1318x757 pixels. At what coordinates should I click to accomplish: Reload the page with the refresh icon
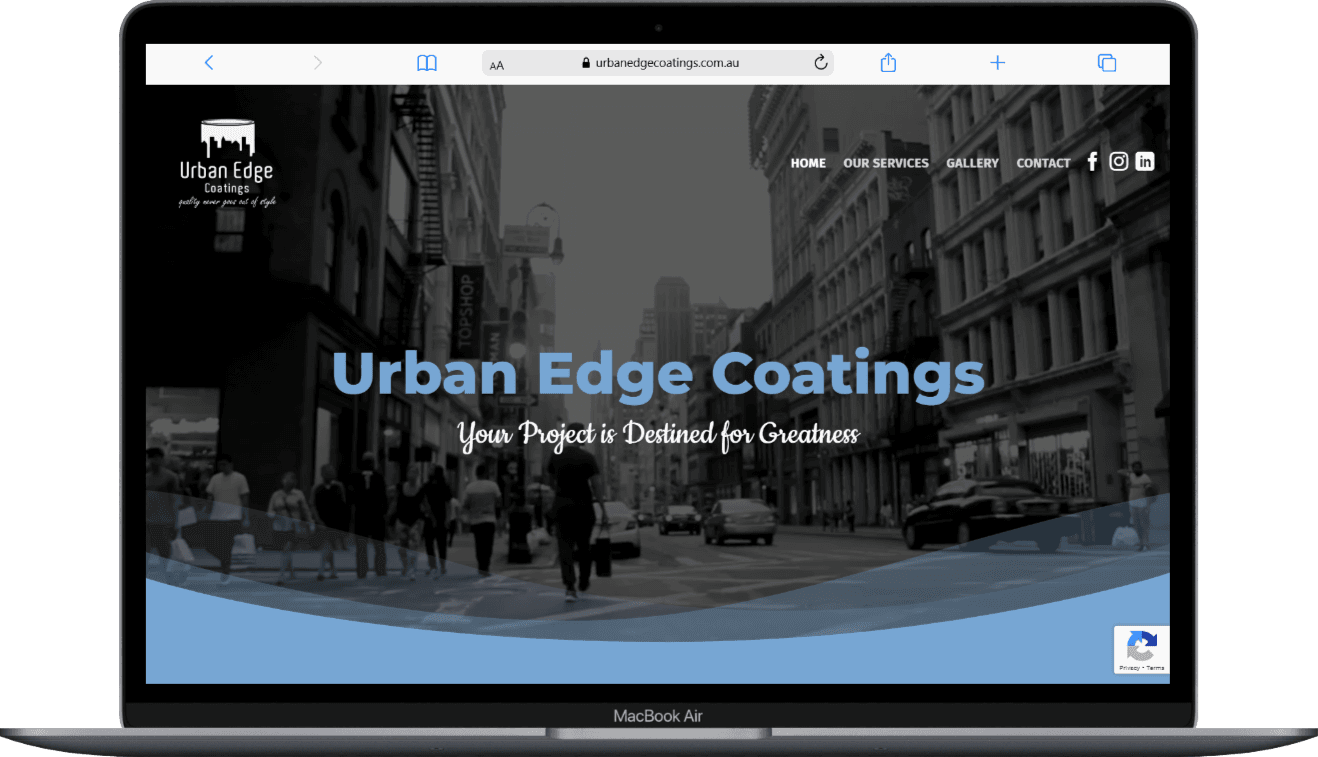click(820, 62)
